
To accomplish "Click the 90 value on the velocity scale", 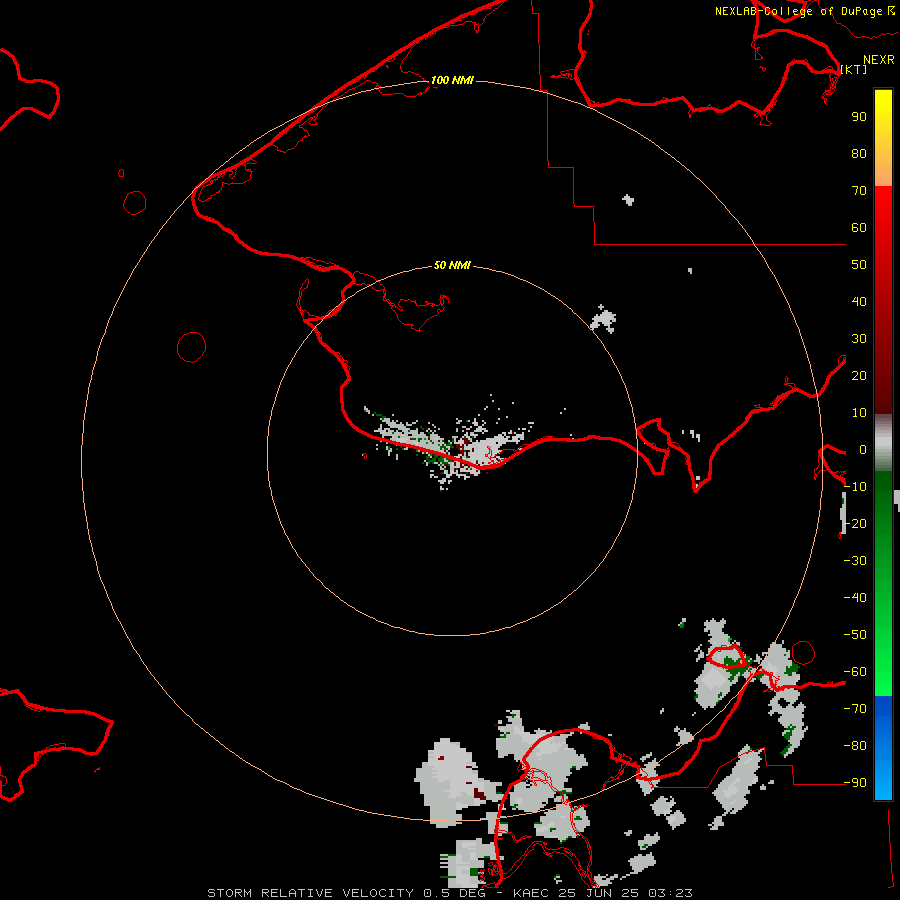I will coord(859,117).
